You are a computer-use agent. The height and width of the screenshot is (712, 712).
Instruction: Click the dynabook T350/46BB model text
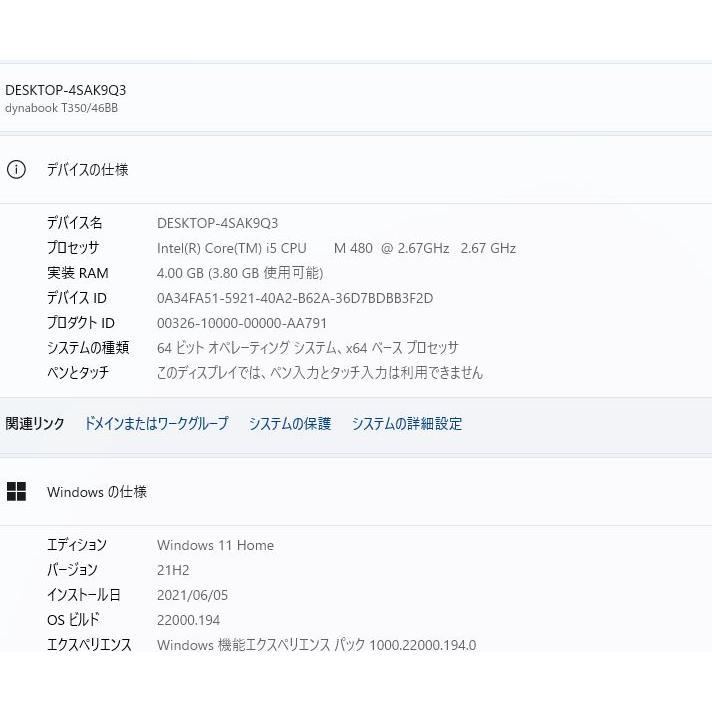[61, 108]
